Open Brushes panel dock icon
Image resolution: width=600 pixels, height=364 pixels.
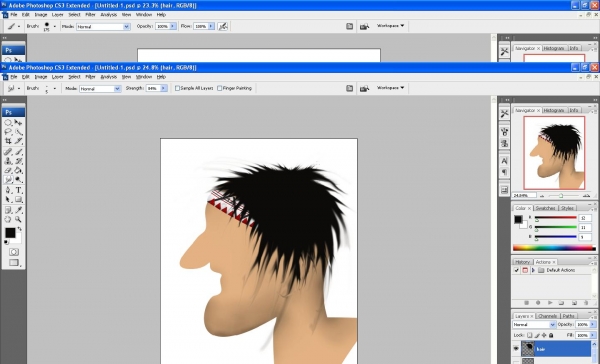[504, 132]
